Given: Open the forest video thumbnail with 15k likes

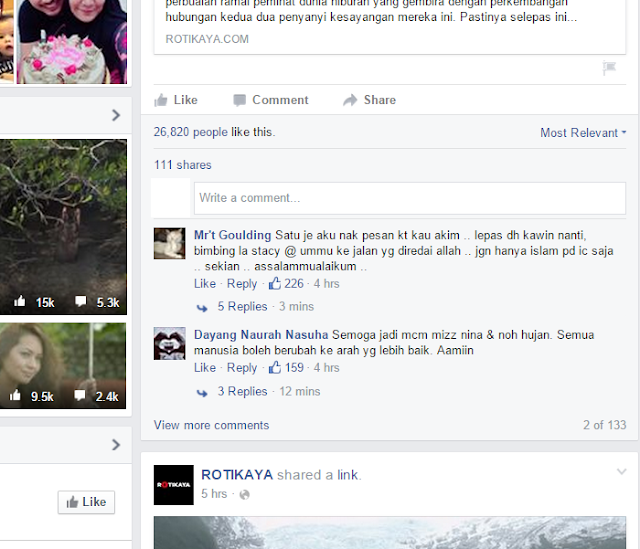Looking at the screenshot, I should tap(63, 227).
